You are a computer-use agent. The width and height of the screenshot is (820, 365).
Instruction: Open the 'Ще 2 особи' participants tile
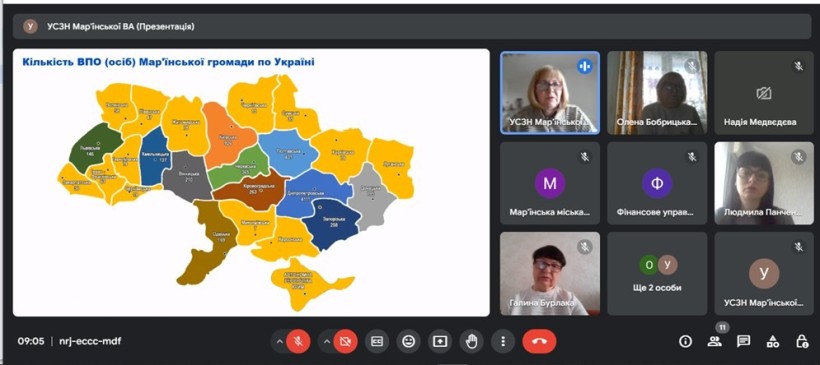[657, 273]
